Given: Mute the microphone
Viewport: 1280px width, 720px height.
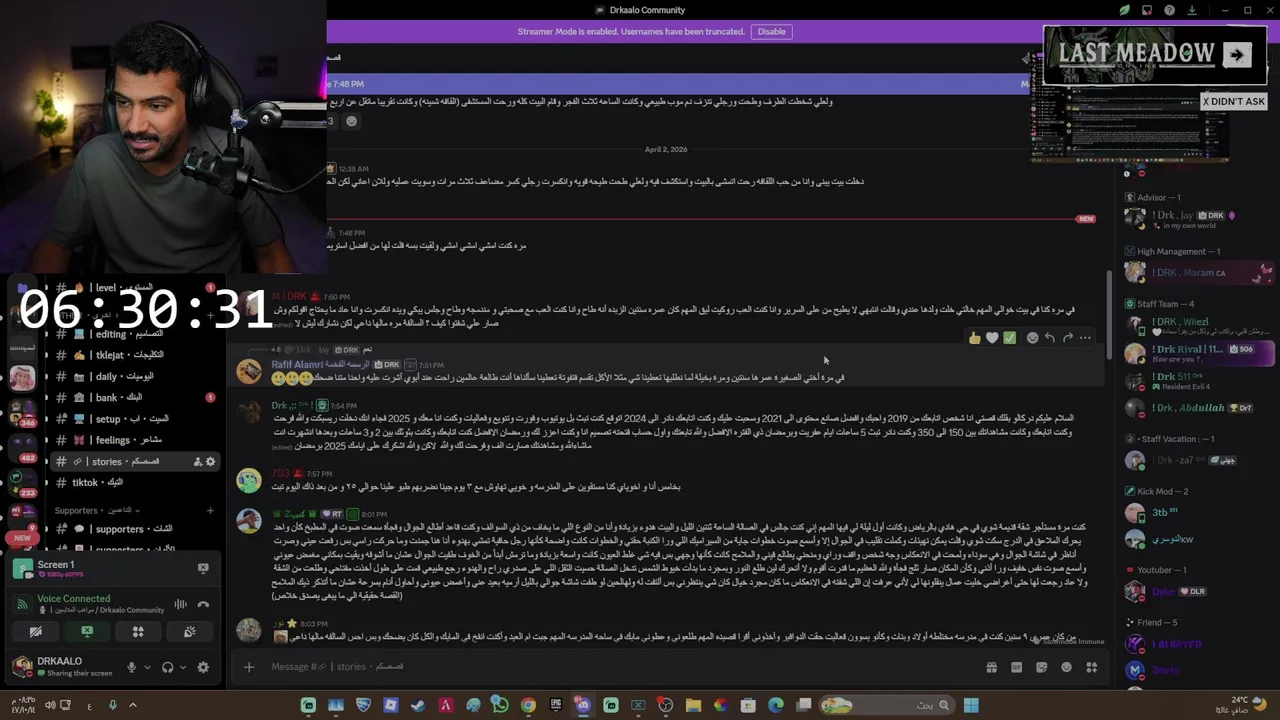Looking at the screenshot, I should click(x=131, y=667).
